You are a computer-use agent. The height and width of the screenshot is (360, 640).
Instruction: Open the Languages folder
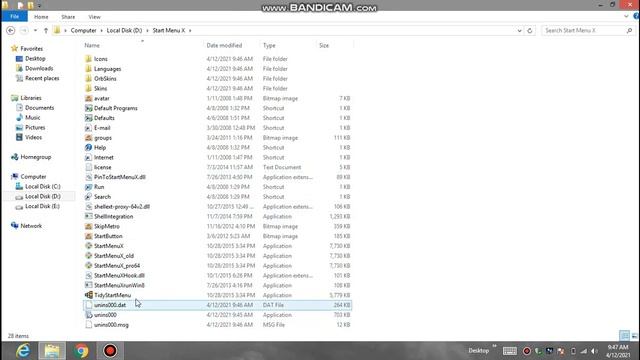(x=107, y=69)
